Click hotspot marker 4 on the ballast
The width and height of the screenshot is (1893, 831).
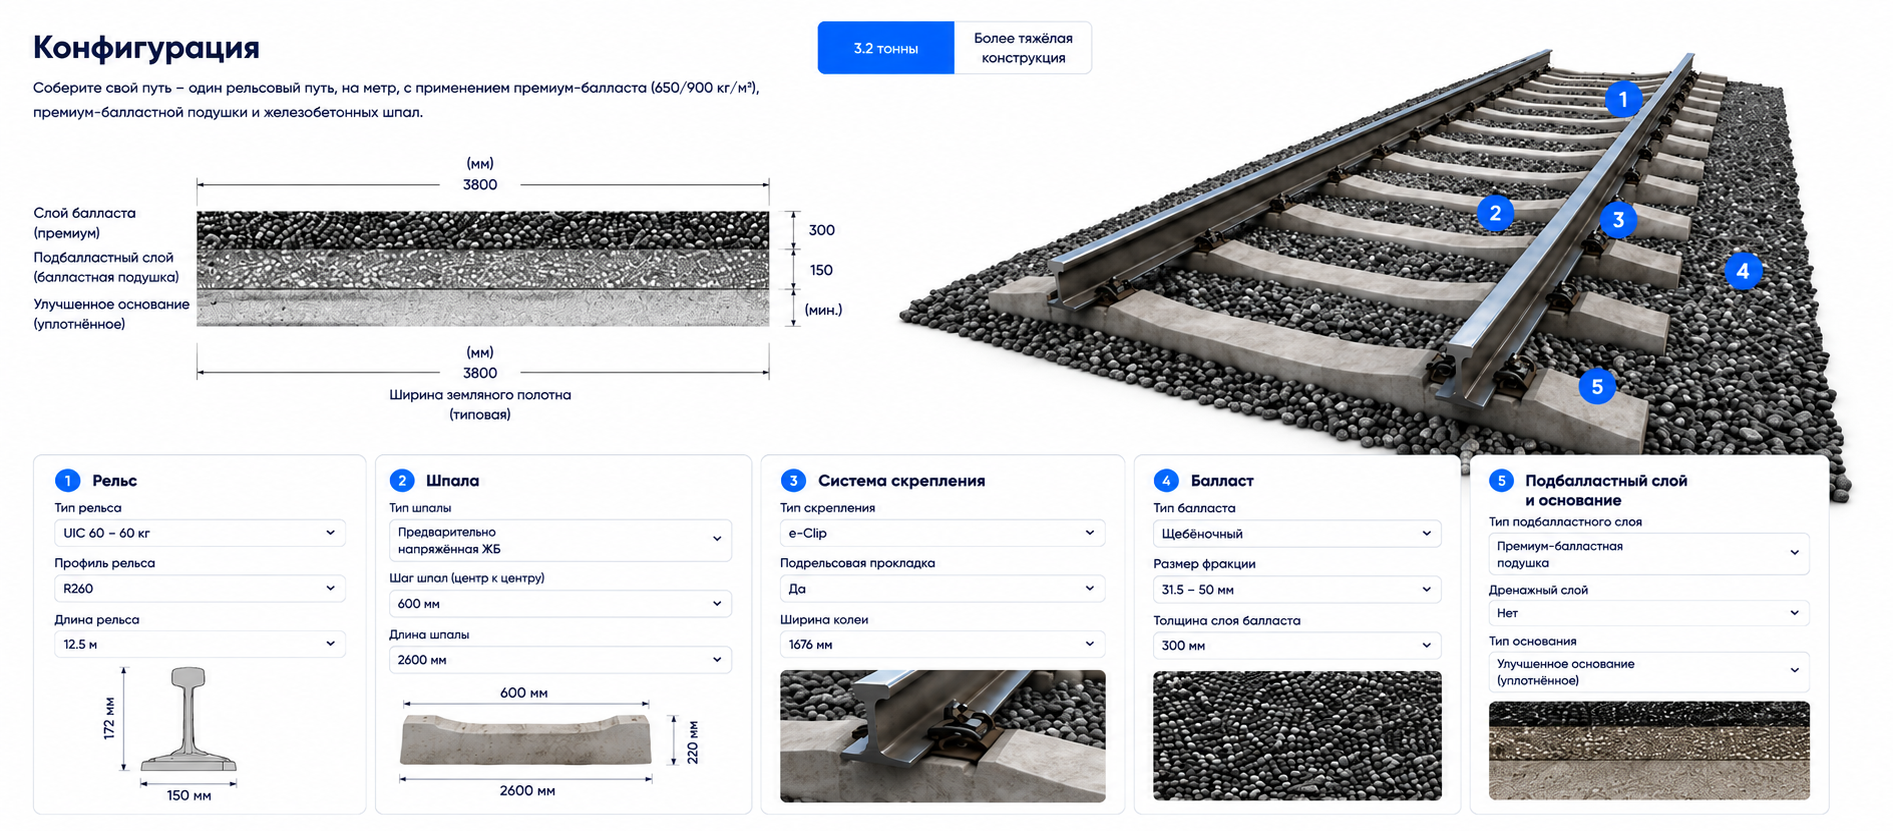tap(1743, 271)
